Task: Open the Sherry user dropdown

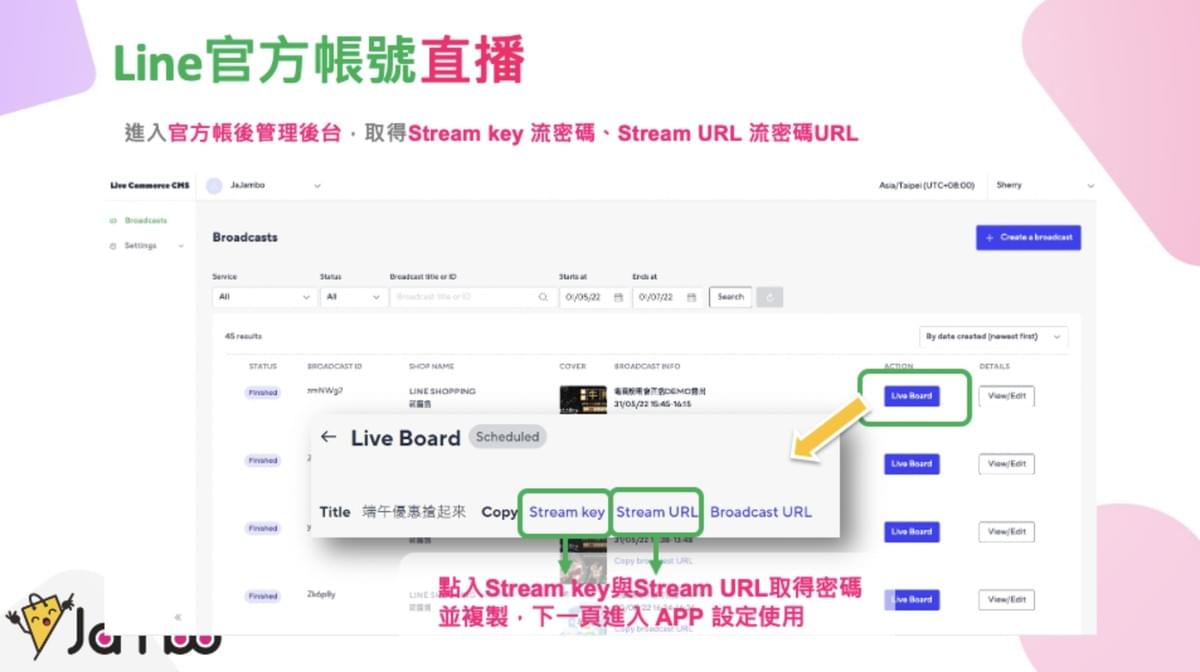Action: click(1045, 185)
